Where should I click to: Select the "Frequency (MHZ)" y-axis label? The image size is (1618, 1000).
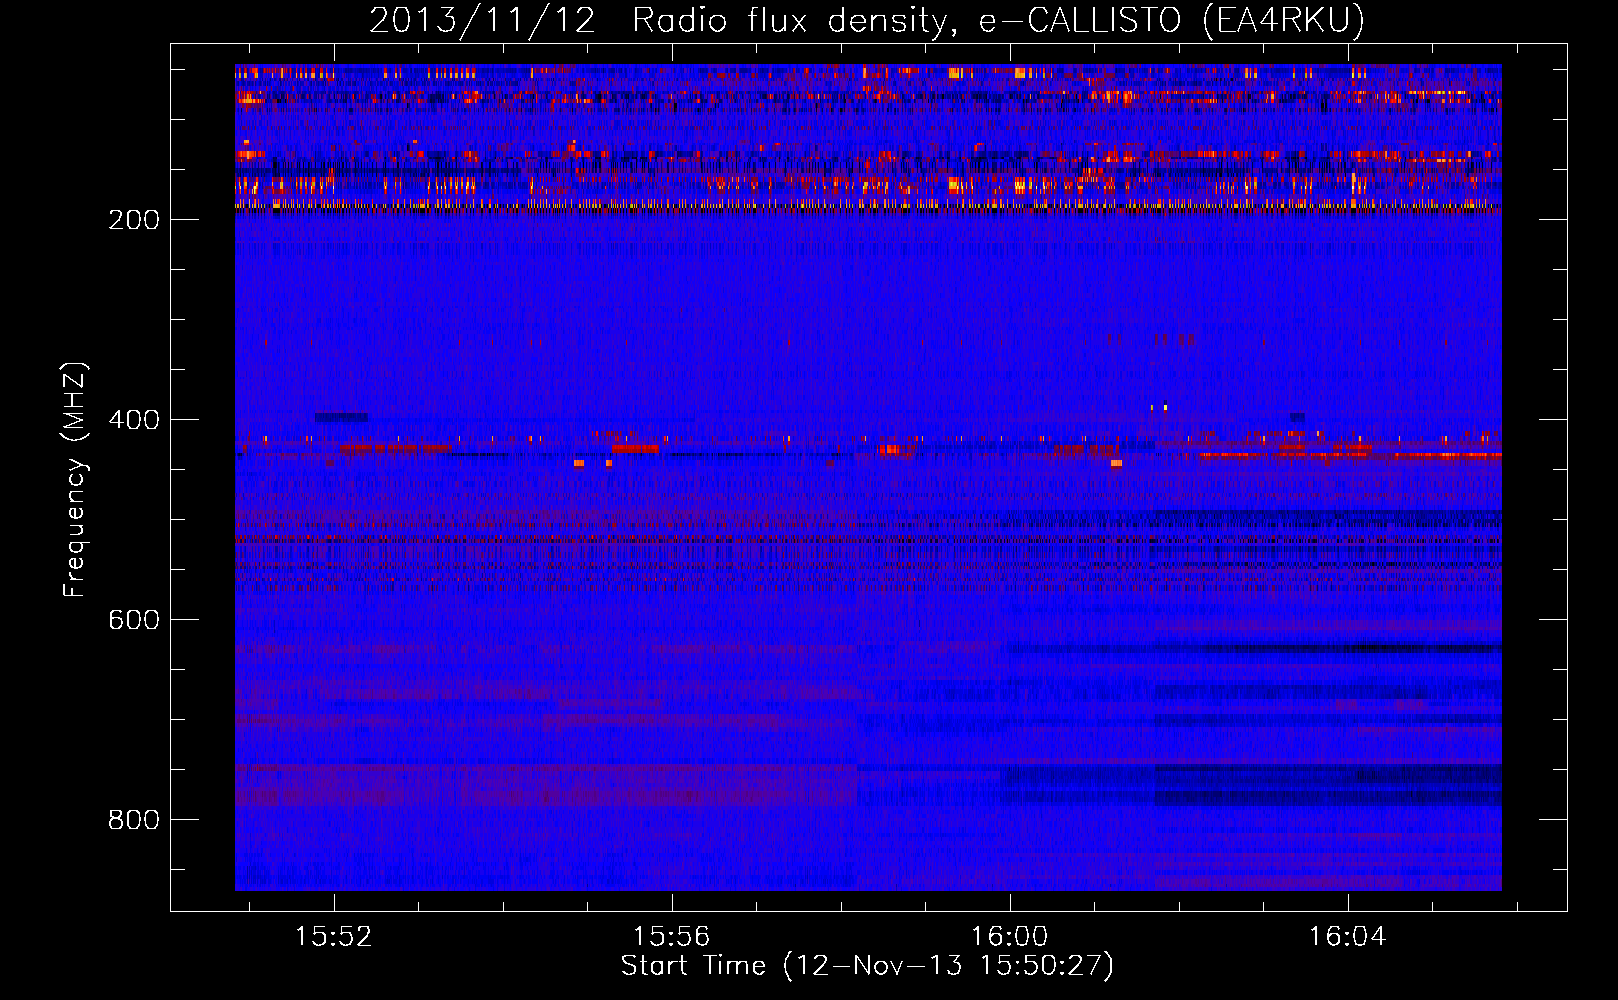[75, 479]
